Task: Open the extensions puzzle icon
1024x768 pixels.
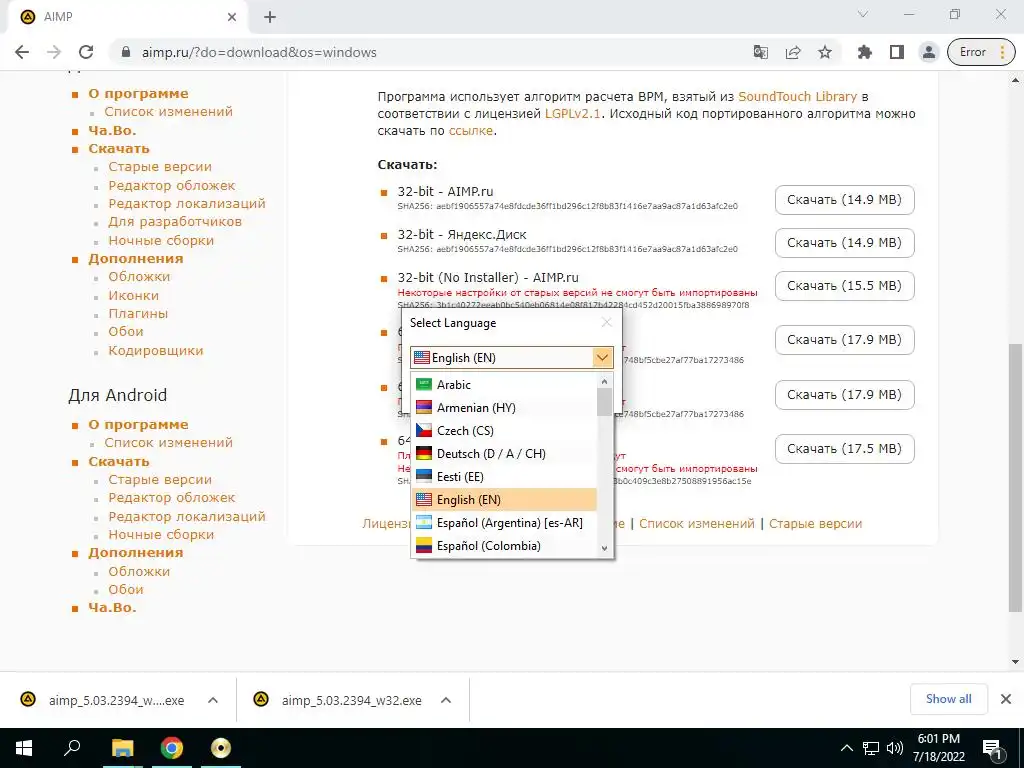Action: click(x=865, y=52)
